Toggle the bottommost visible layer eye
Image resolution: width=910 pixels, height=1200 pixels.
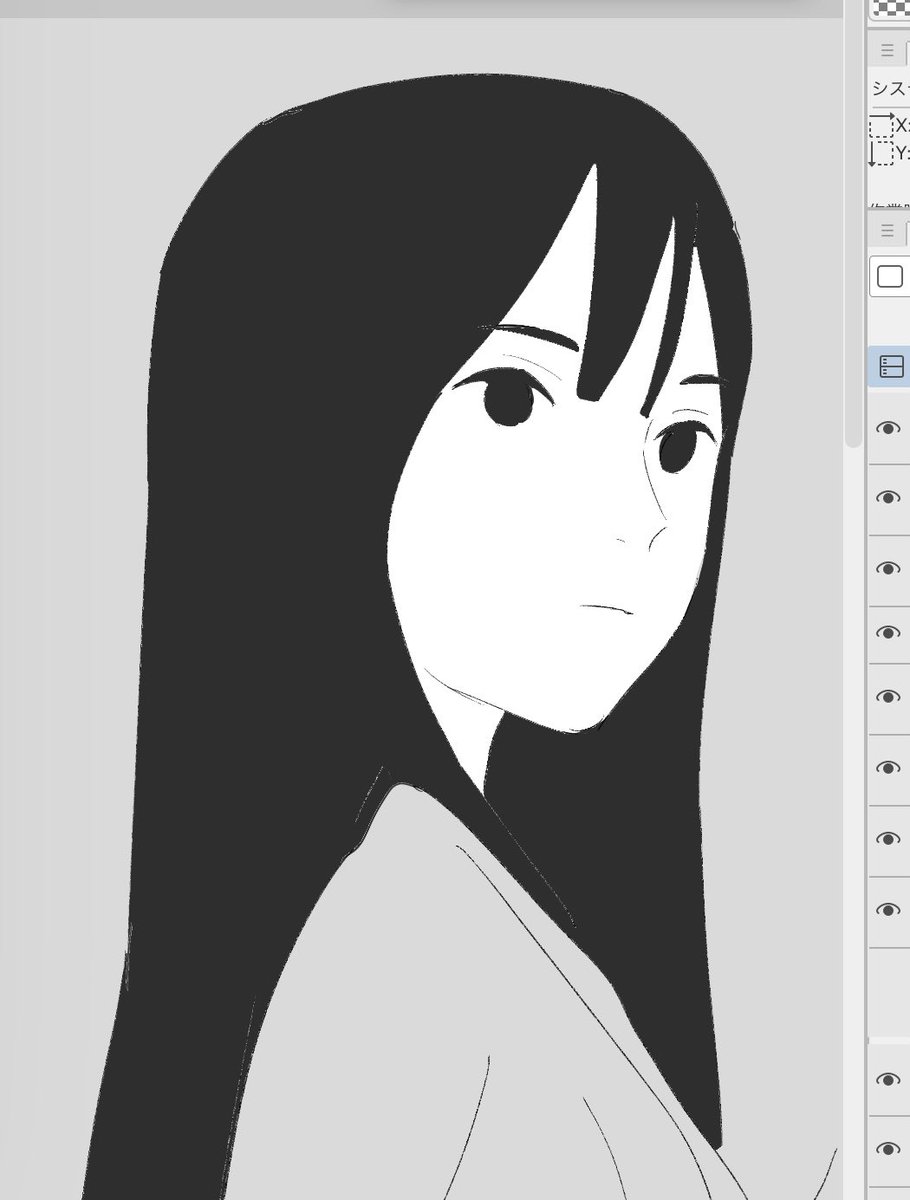click(x=888, y=1151)
